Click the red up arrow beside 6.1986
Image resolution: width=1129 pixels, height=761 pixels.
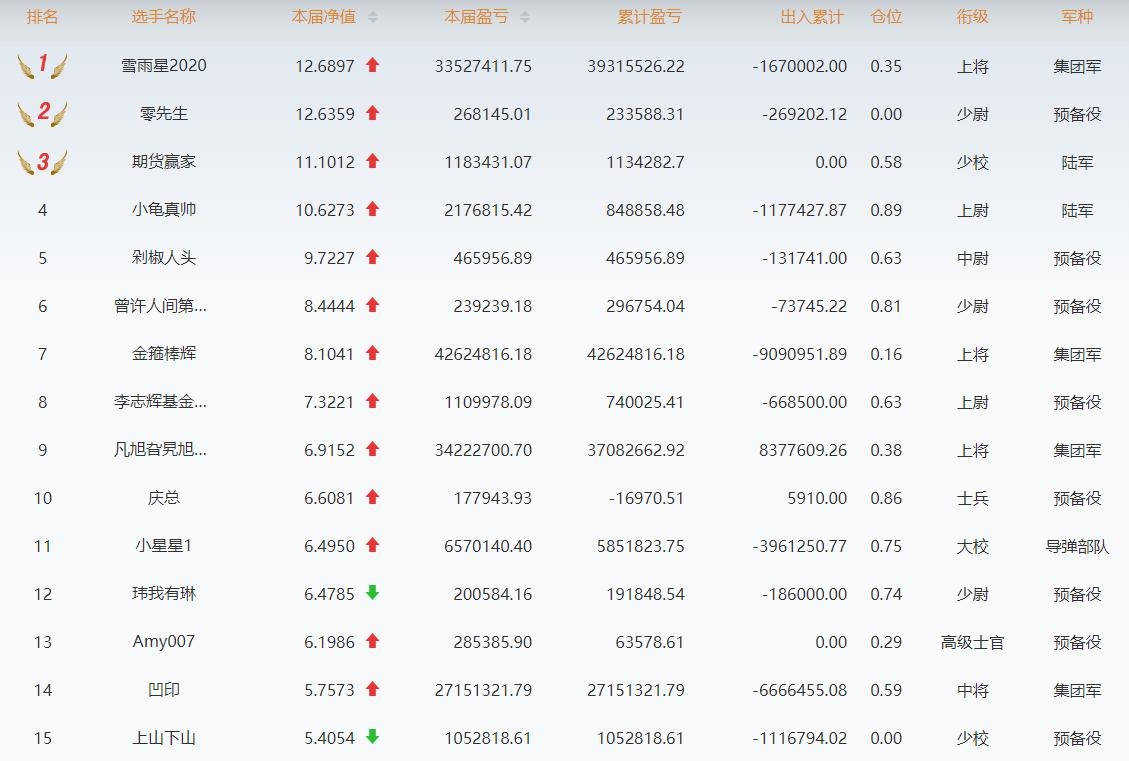click(x=373, y=641)
